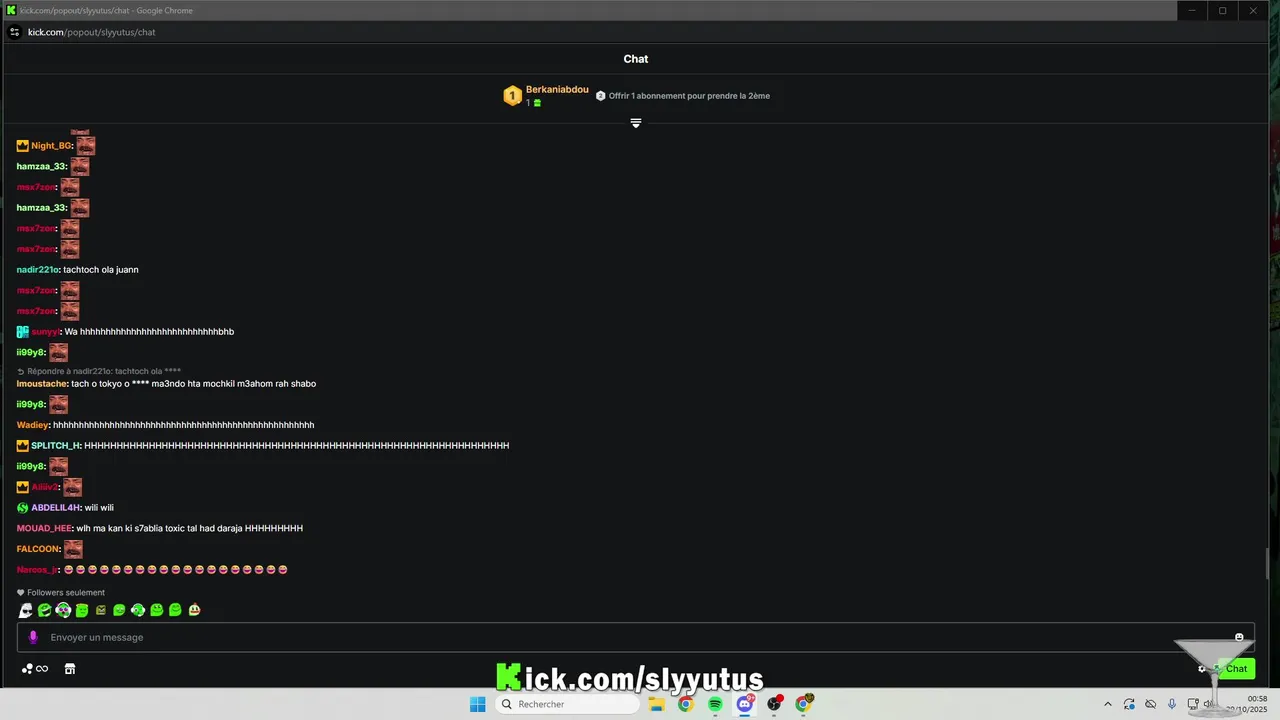
Task: Open Windows Start menu
Action: click(x=477, y=704)
